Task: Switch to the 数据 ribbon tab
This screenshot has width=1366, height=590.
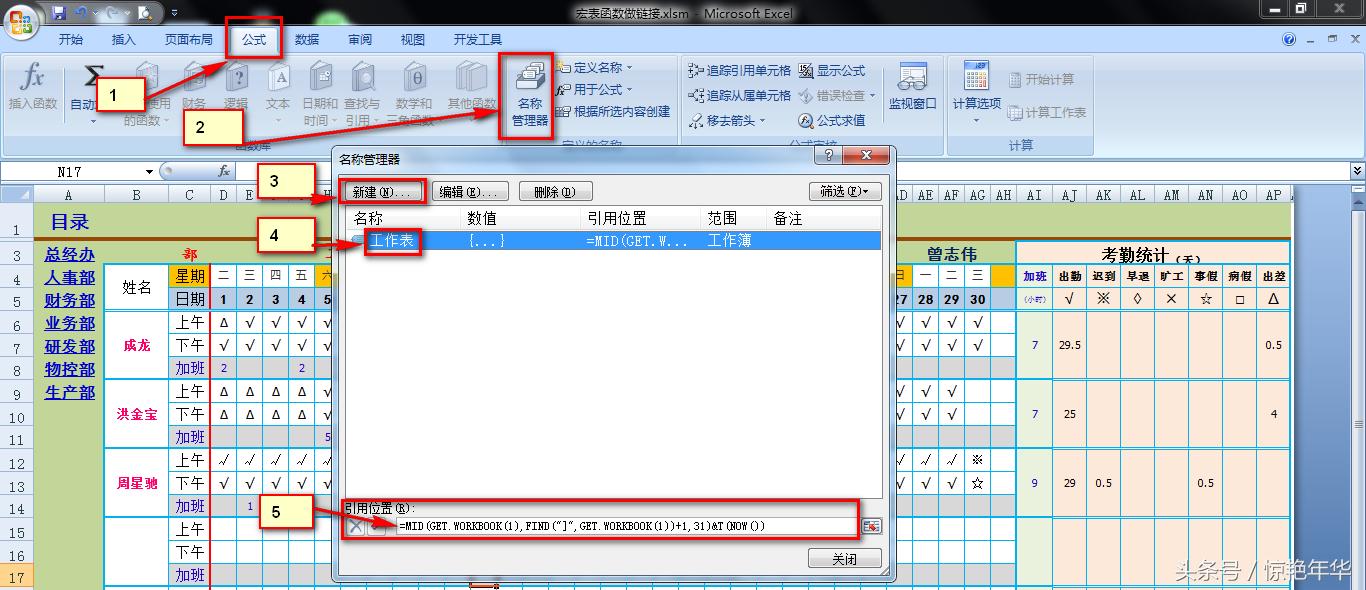Action: (305, 39)
